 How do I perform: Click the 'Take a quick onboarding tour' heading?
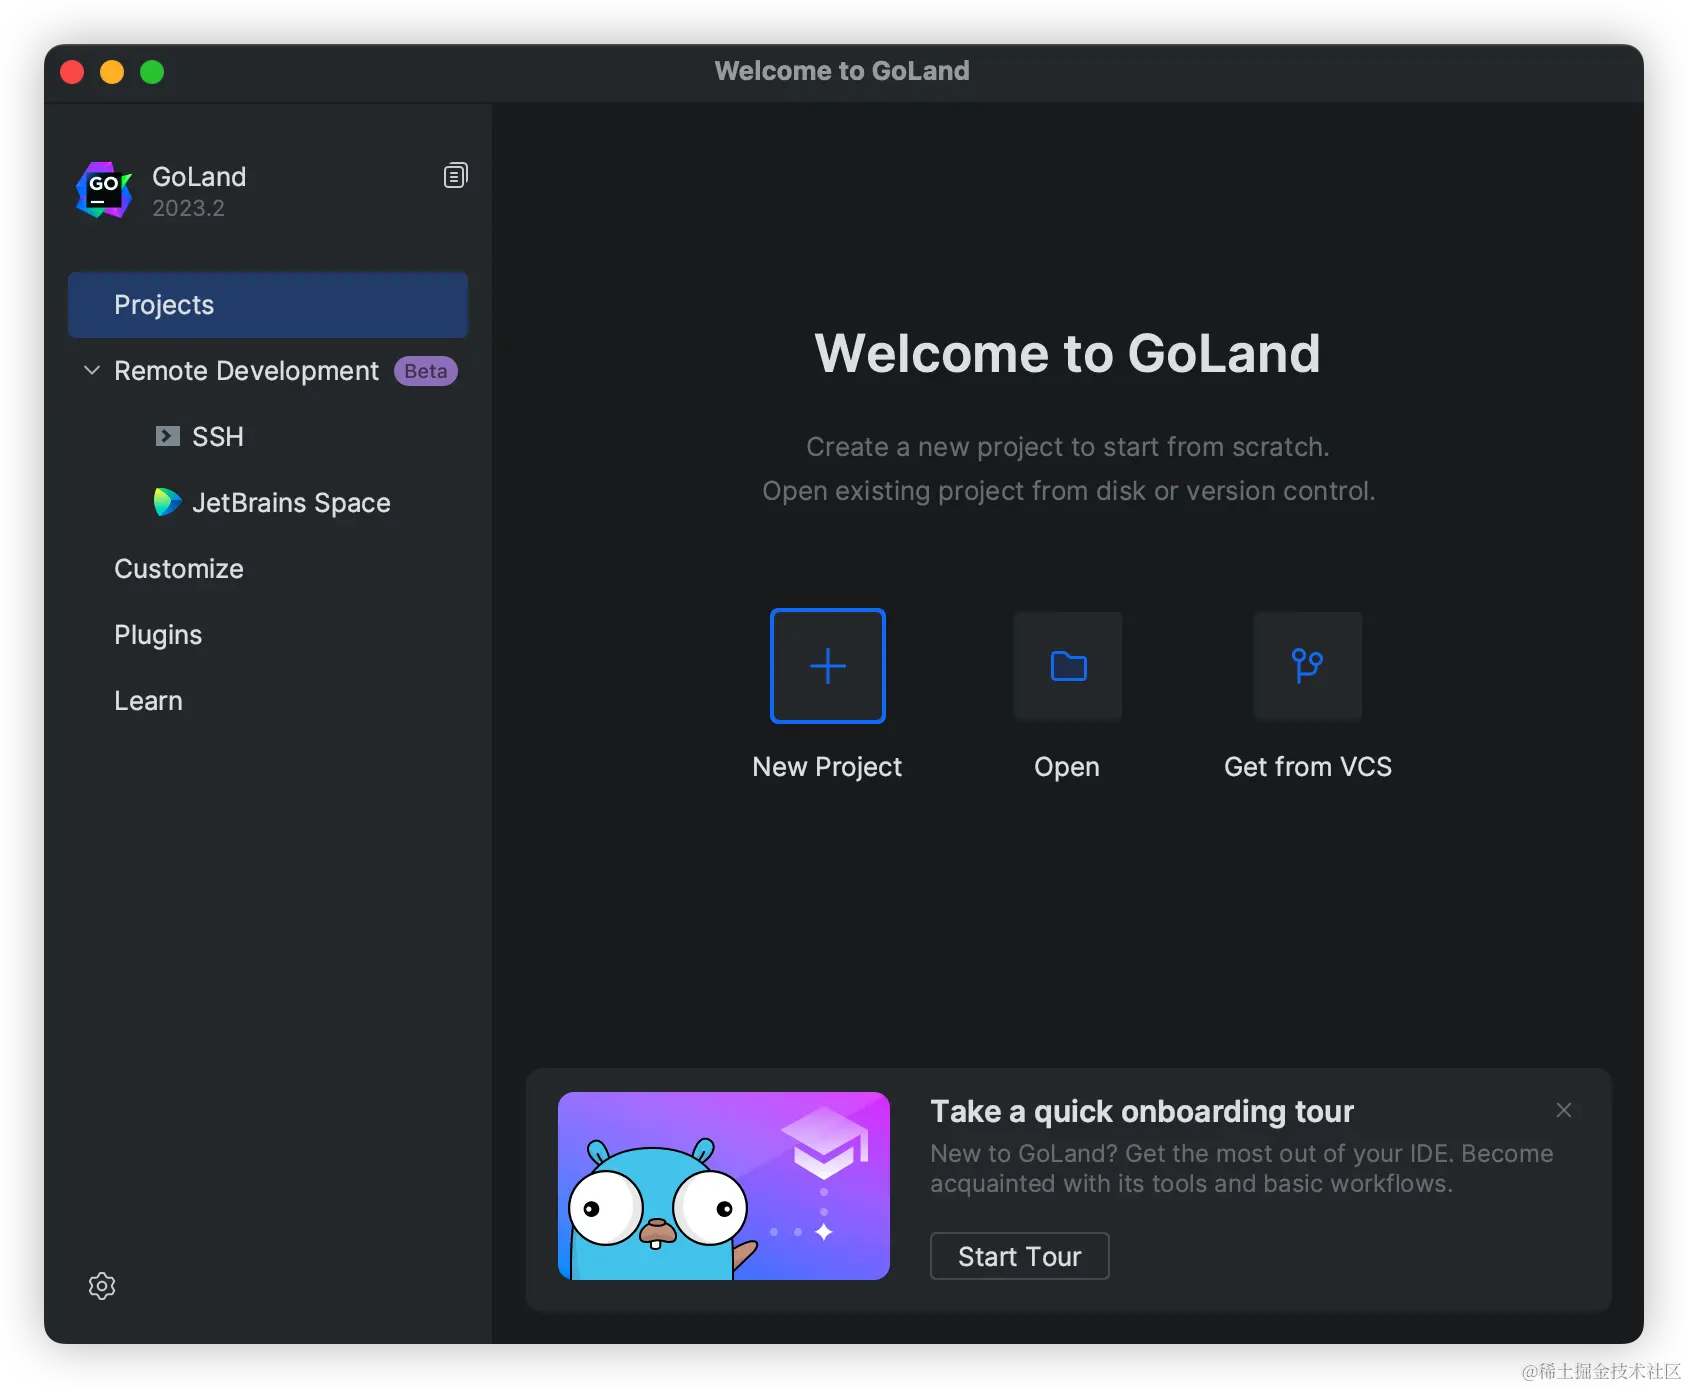[1142, 1111]
